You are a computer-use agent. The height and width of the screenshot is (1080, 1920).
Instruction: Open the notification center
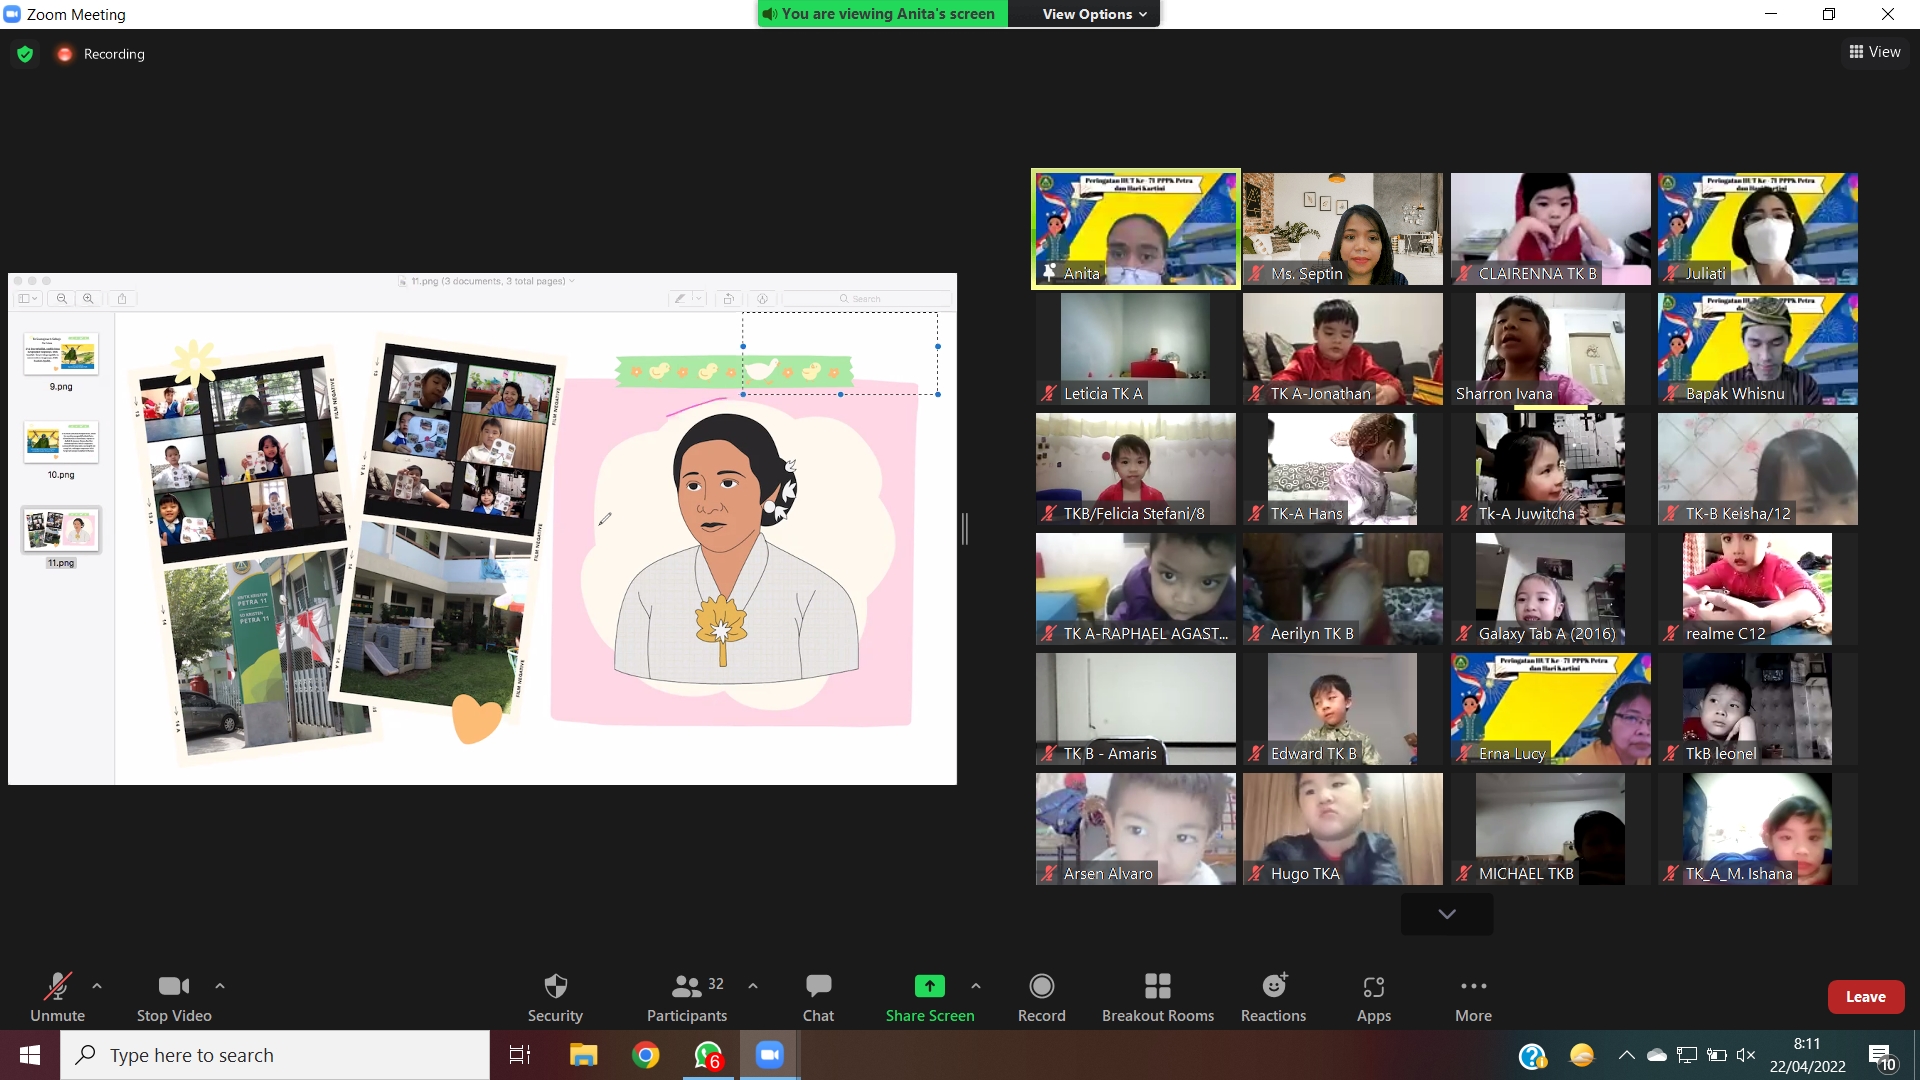pos(1881,1056)
